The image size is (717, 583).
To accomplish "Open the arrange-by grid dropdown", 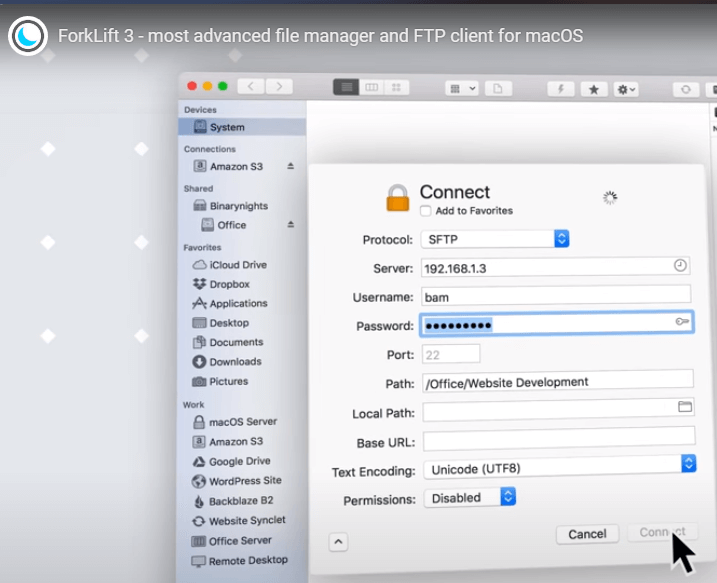I will (x=462, y=88).
